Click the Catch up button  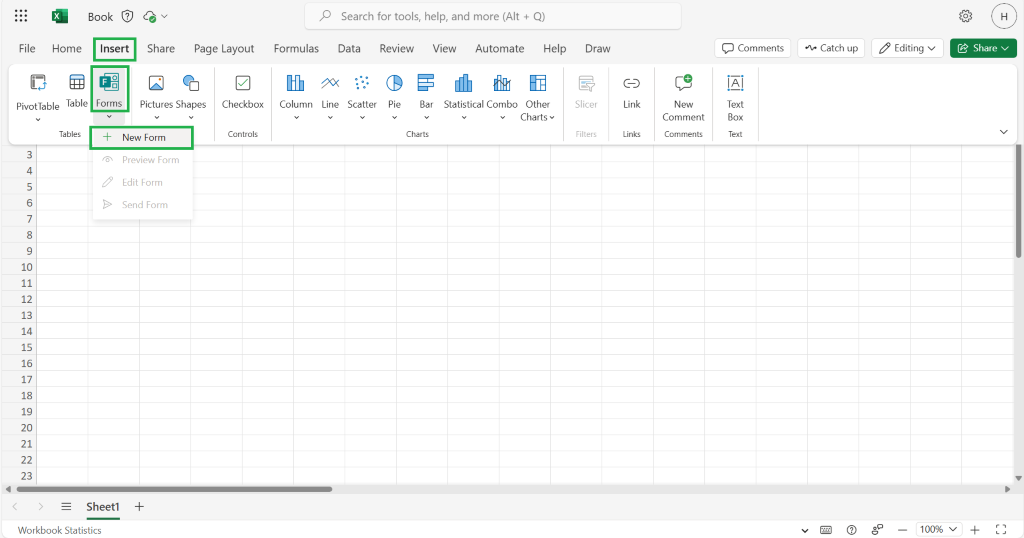[831, 48]
